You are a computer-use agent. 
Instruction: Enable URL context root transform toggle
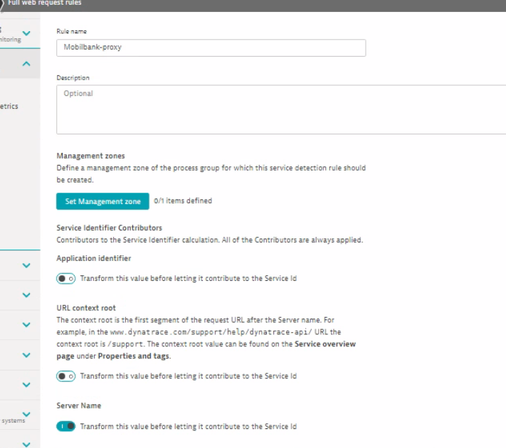[x=66, y=376]
